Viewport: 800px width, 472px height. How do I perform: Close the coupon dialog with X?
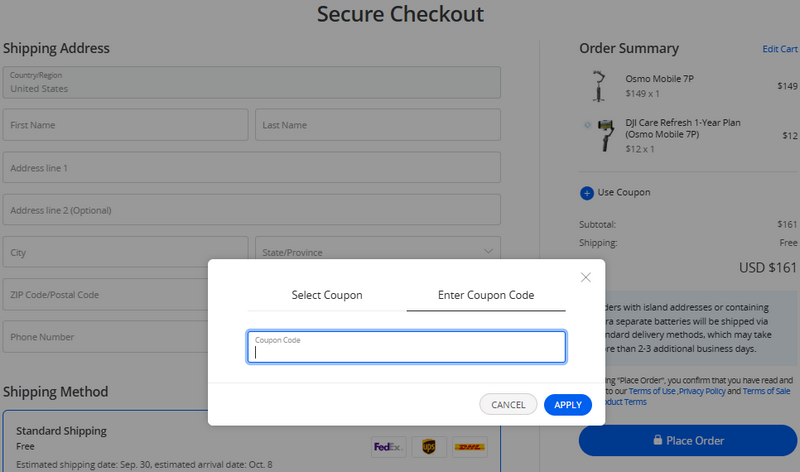[586, 277]
